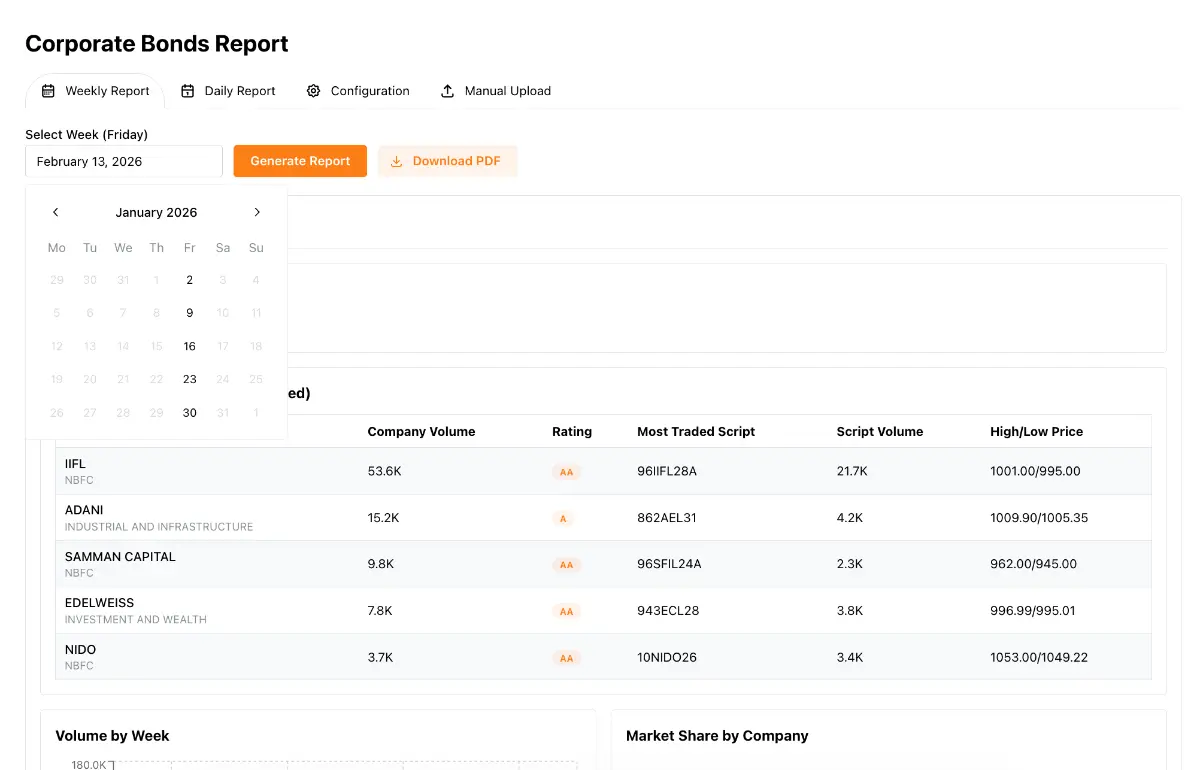
Task: Click the A rating badge for ADANI
Action: pyautogui.click(x=563, y=519)
